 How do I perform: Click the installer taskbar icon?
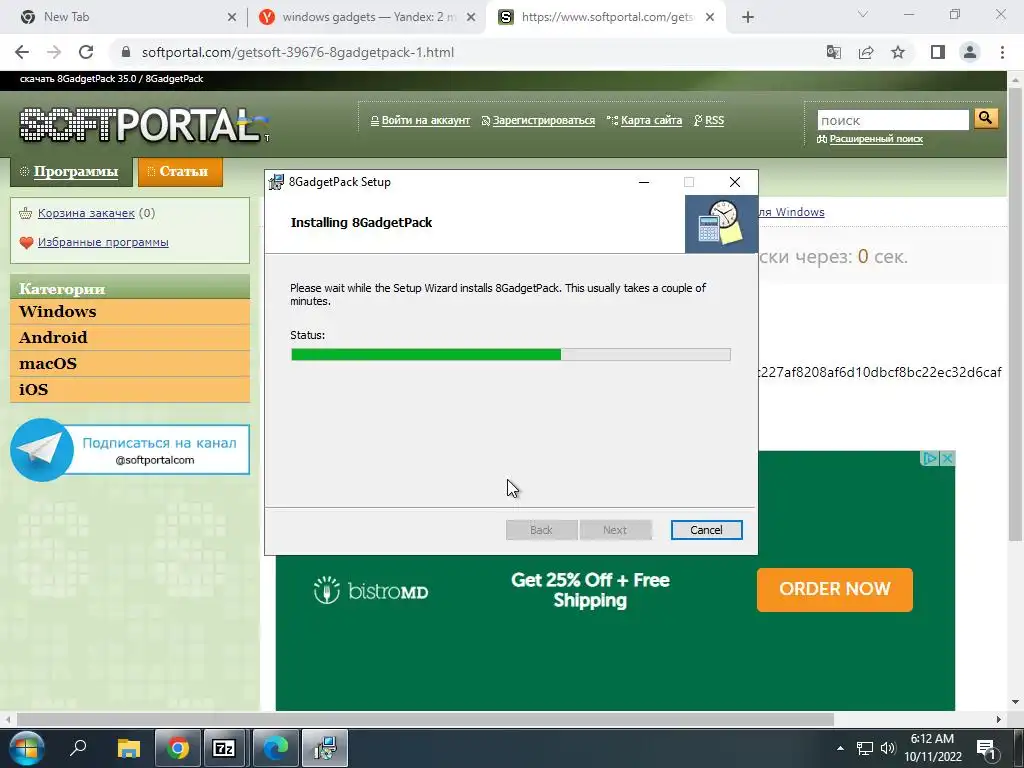[325, 748]
